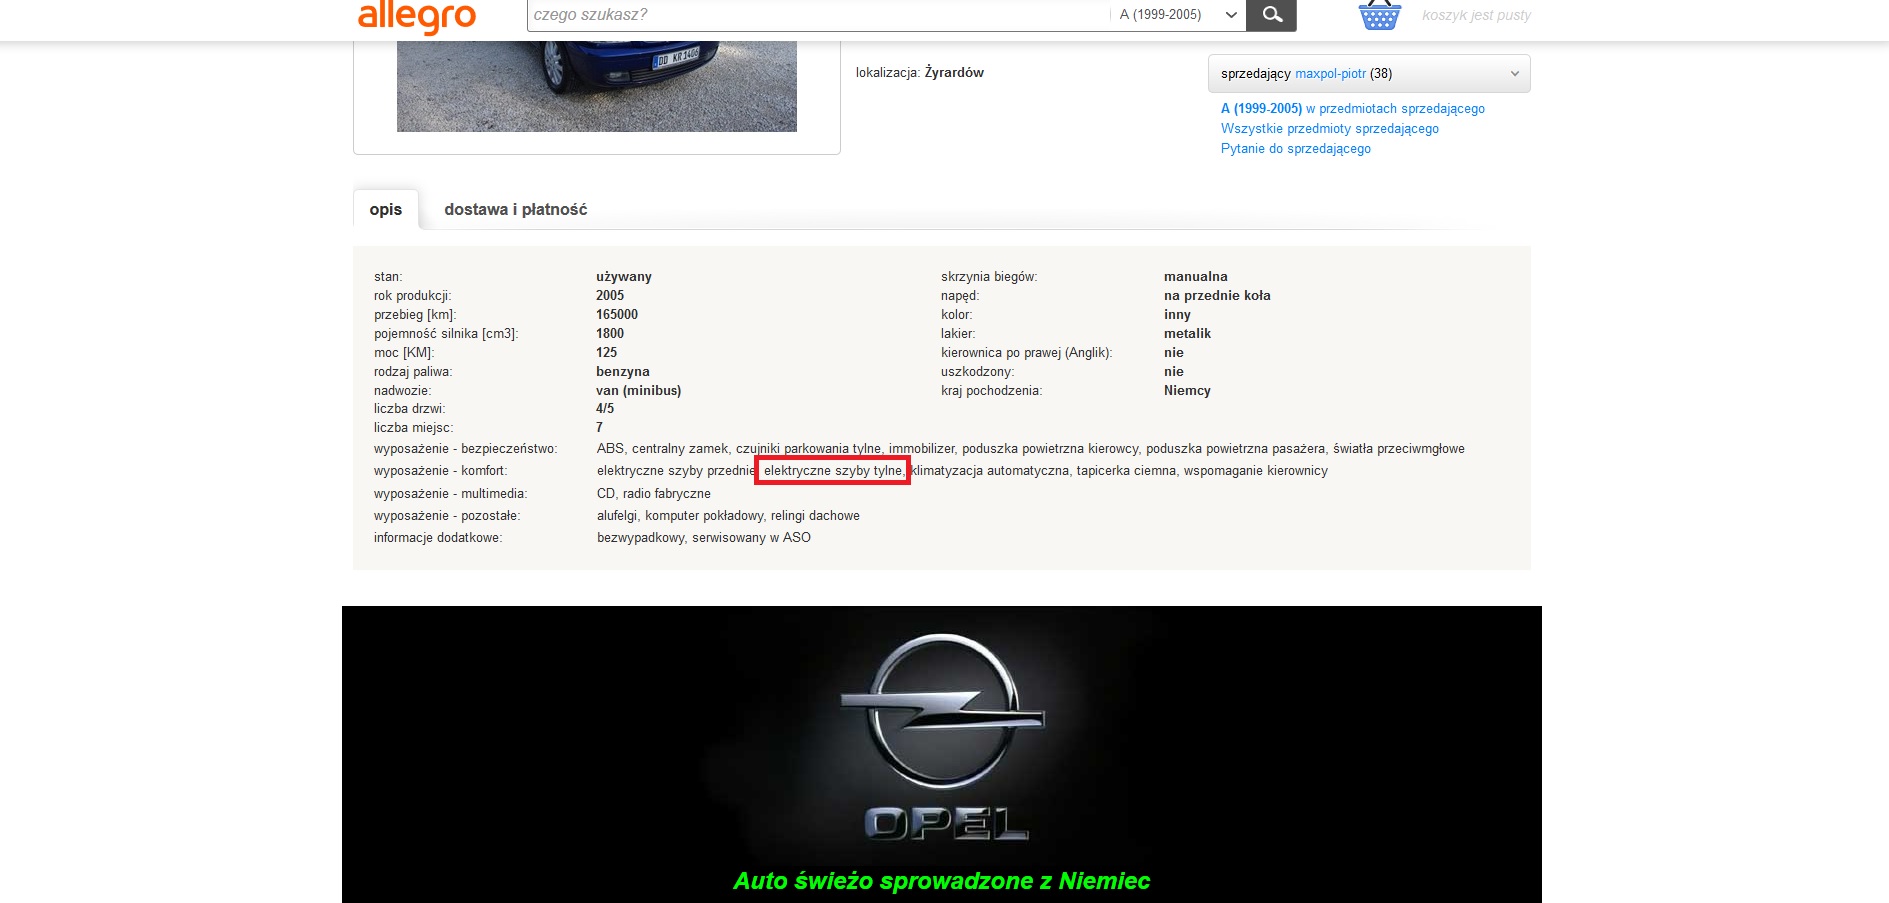The width and height of the screenshot is (1889, 903).
Task: Switch to the 'opis' tab
Action: click(x=385, y=210)
